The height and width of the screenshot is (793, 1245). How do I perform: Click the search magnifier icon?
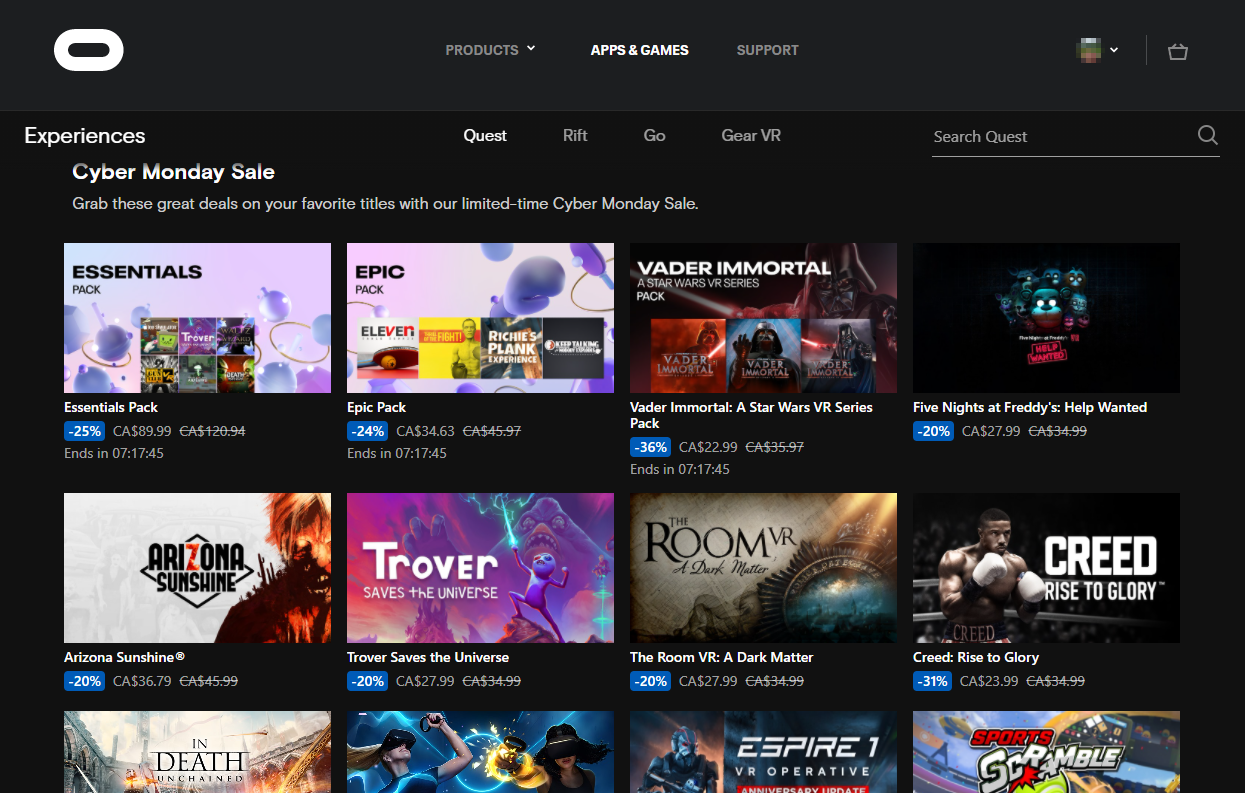tap(1207, 136)
